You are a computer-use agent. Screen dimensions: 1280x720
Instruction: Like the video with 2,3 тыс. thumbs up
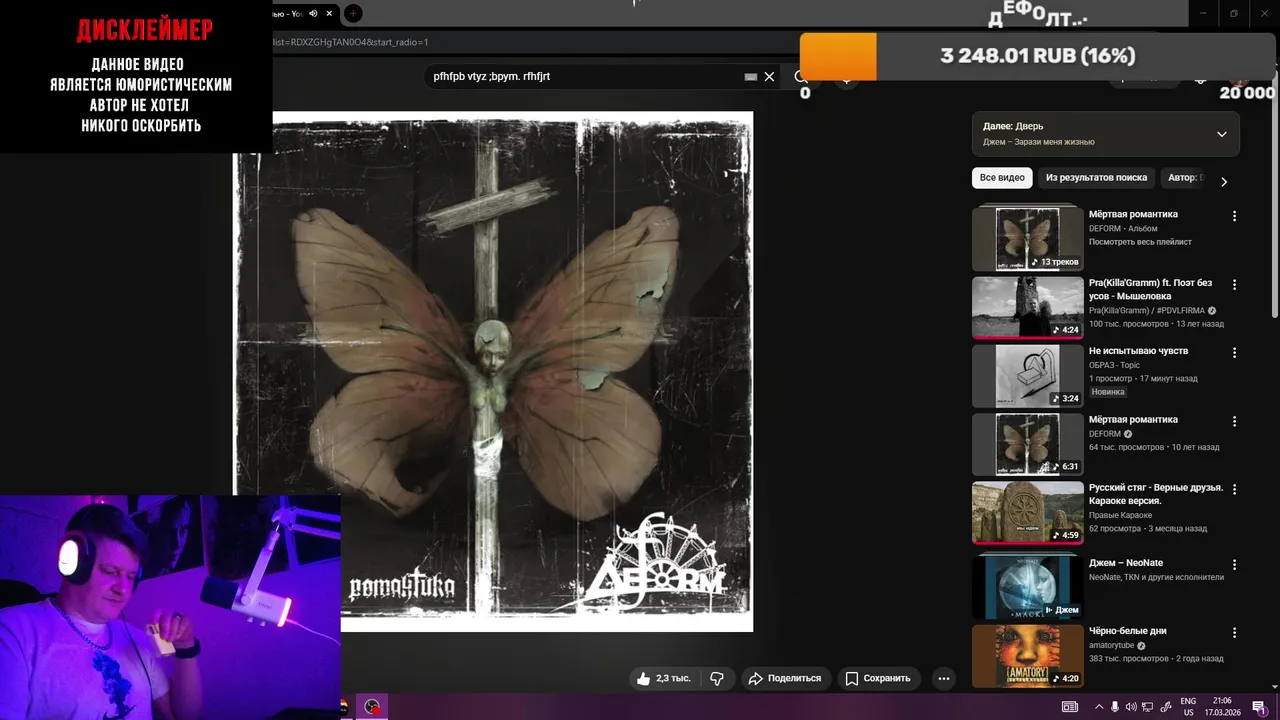coord(664,678)
